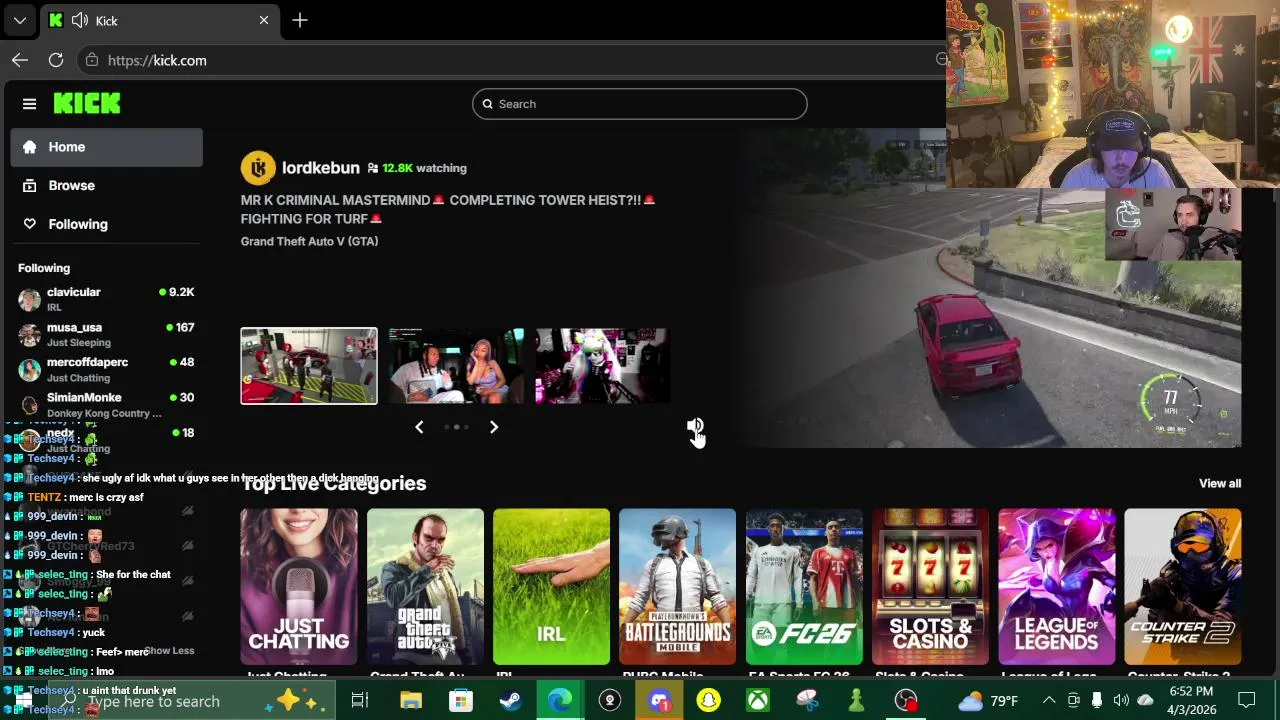Open PUBG Battlegrounds Mobile category card
Image resolution: width=1280 pixels, height=720 pixels.
tap(677, 587)
